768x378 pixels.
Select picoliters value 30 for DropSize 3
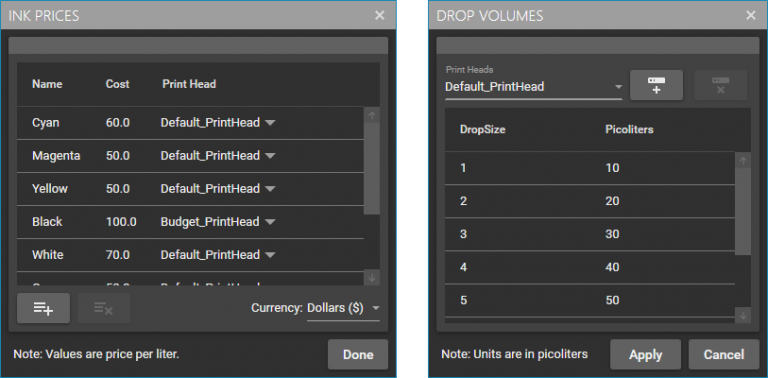(x=612, y=234)
